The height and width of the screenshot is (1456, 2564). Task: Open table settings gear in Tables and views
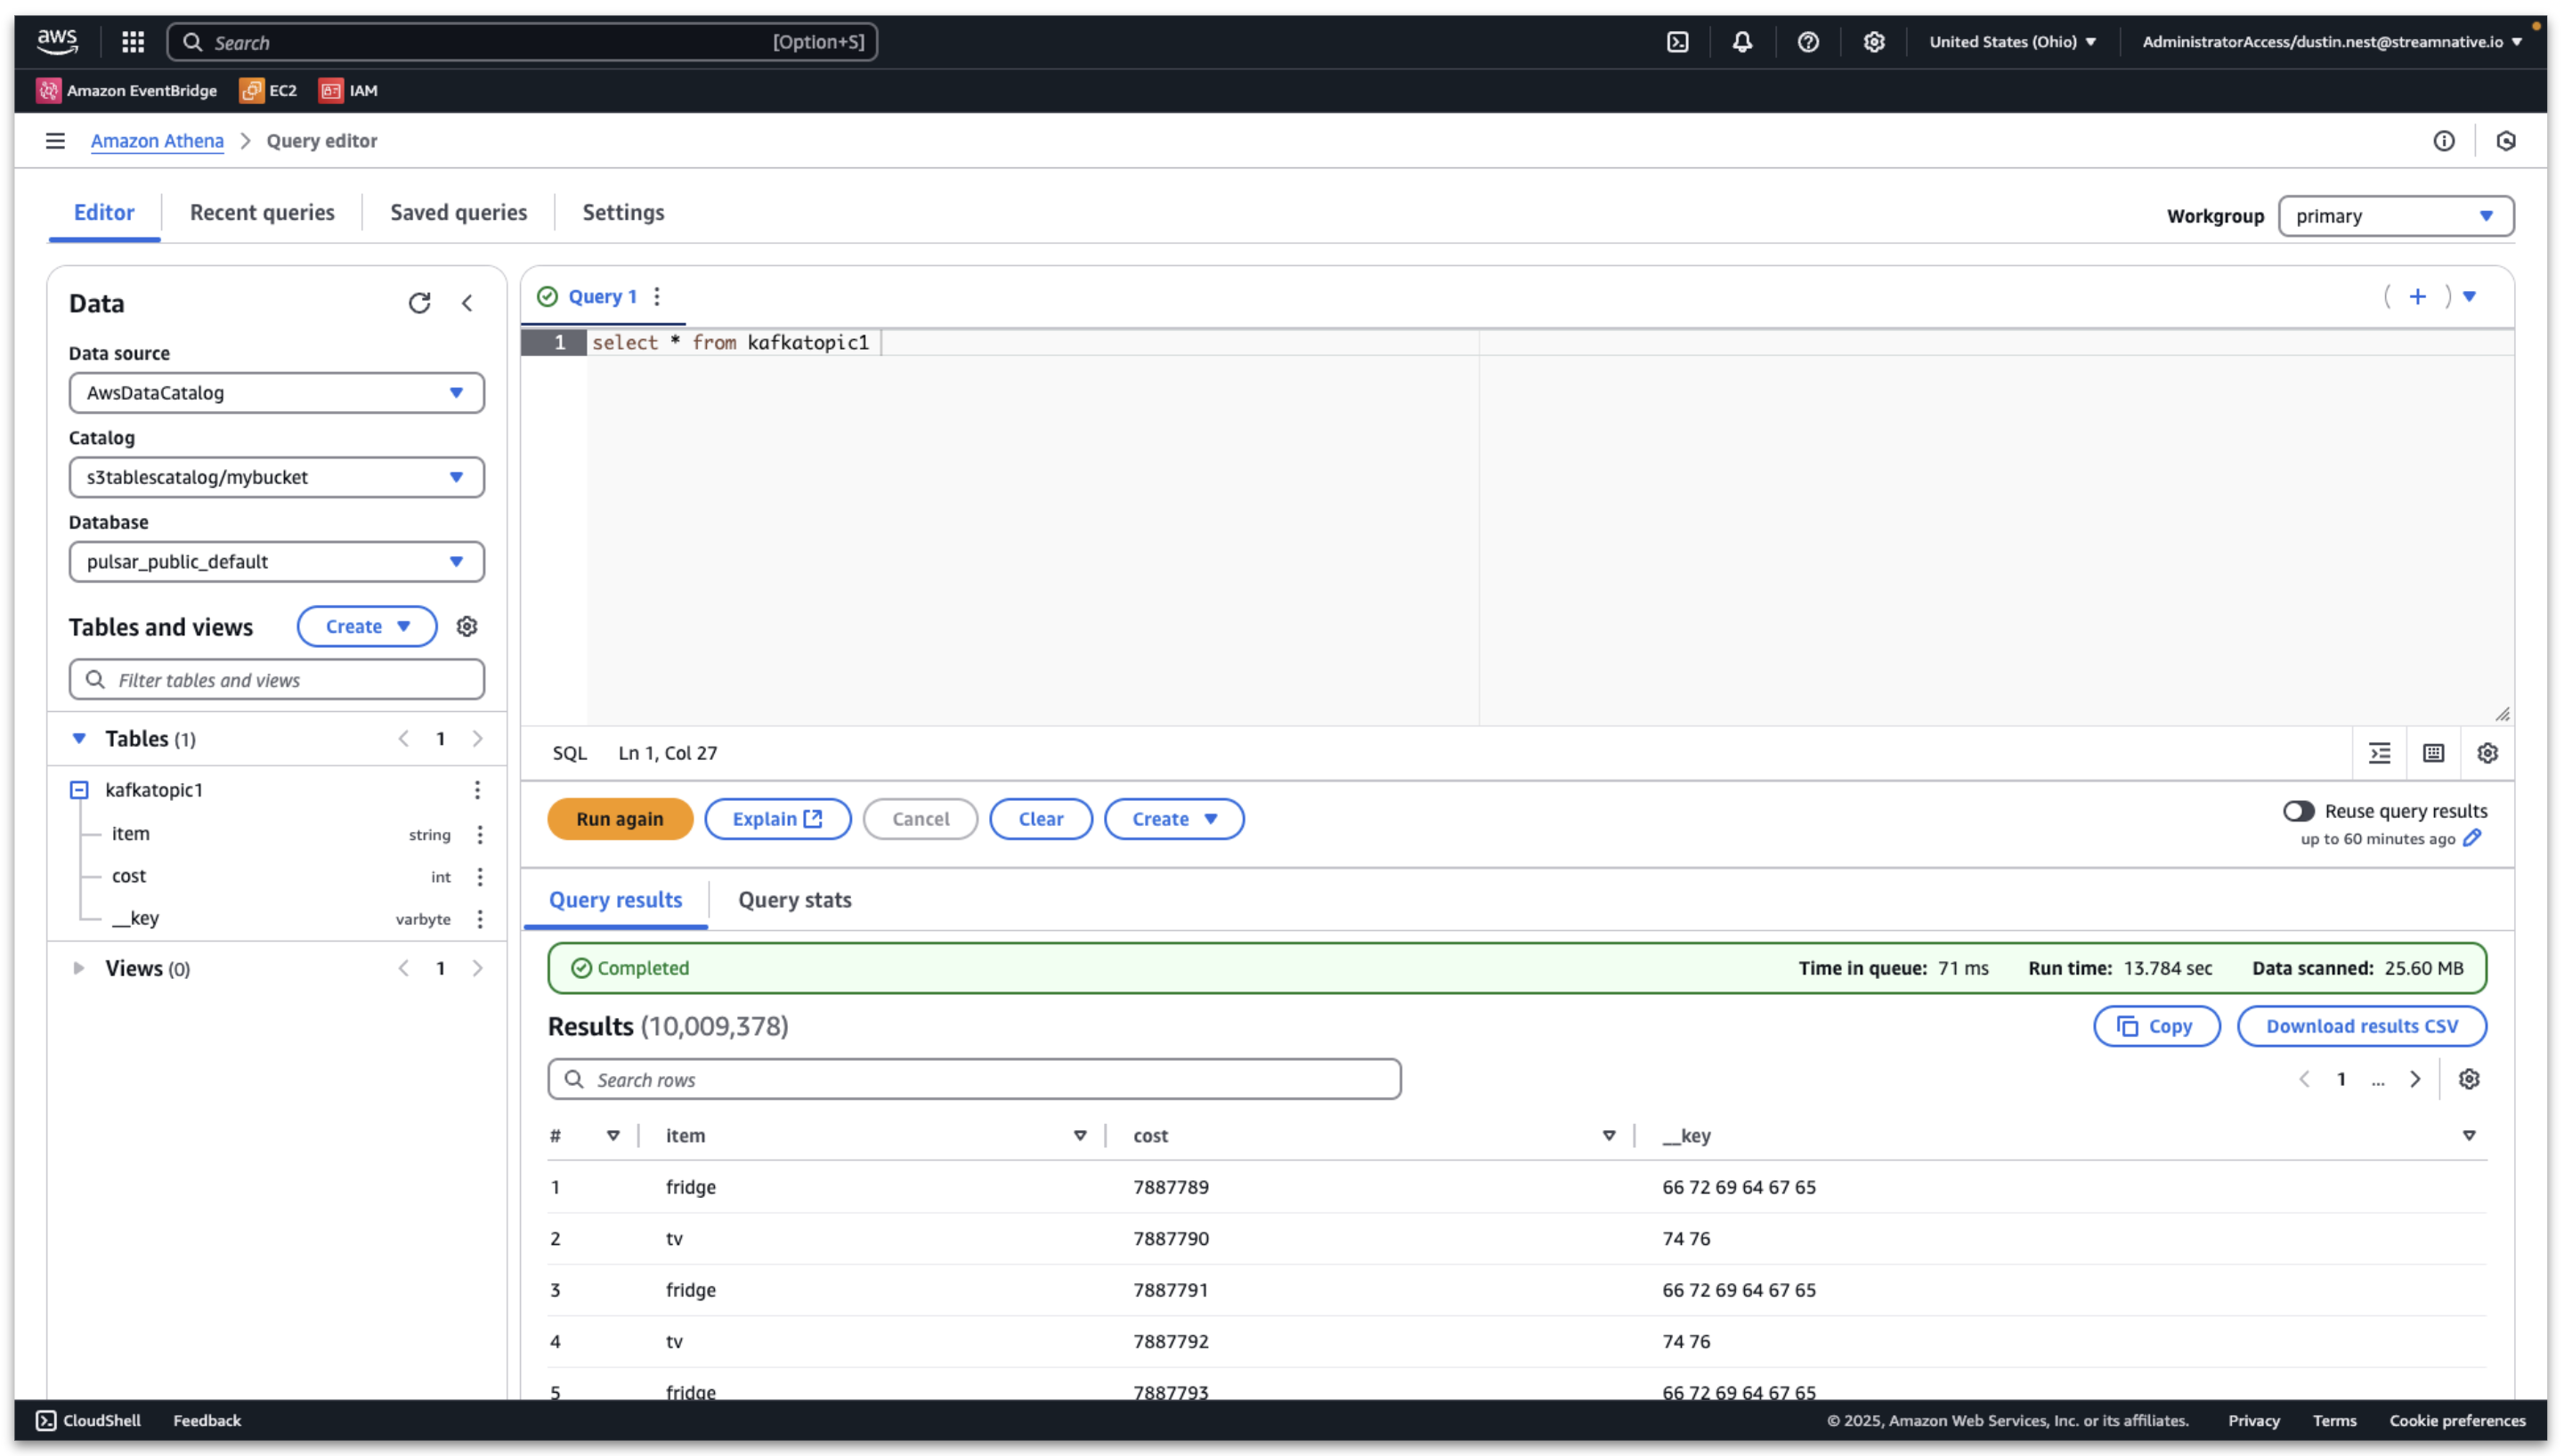tap(466, 626)
